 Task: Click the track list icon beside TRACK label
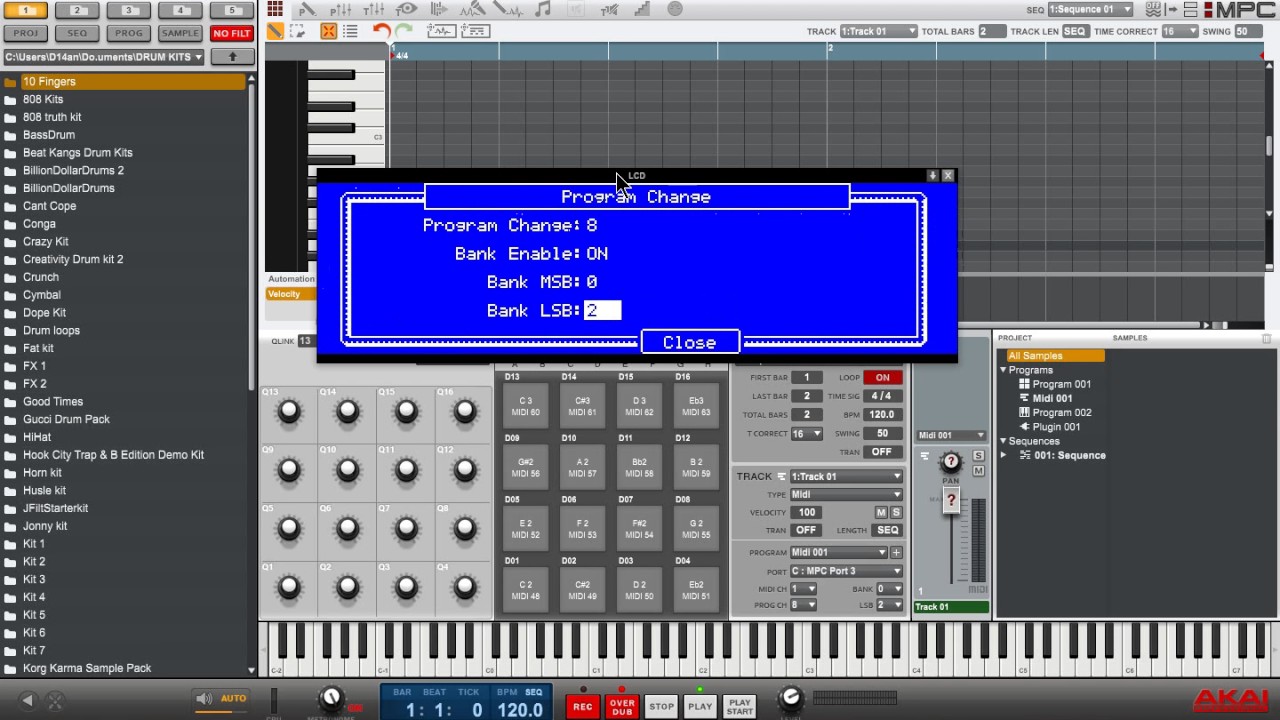click(782, 476)
